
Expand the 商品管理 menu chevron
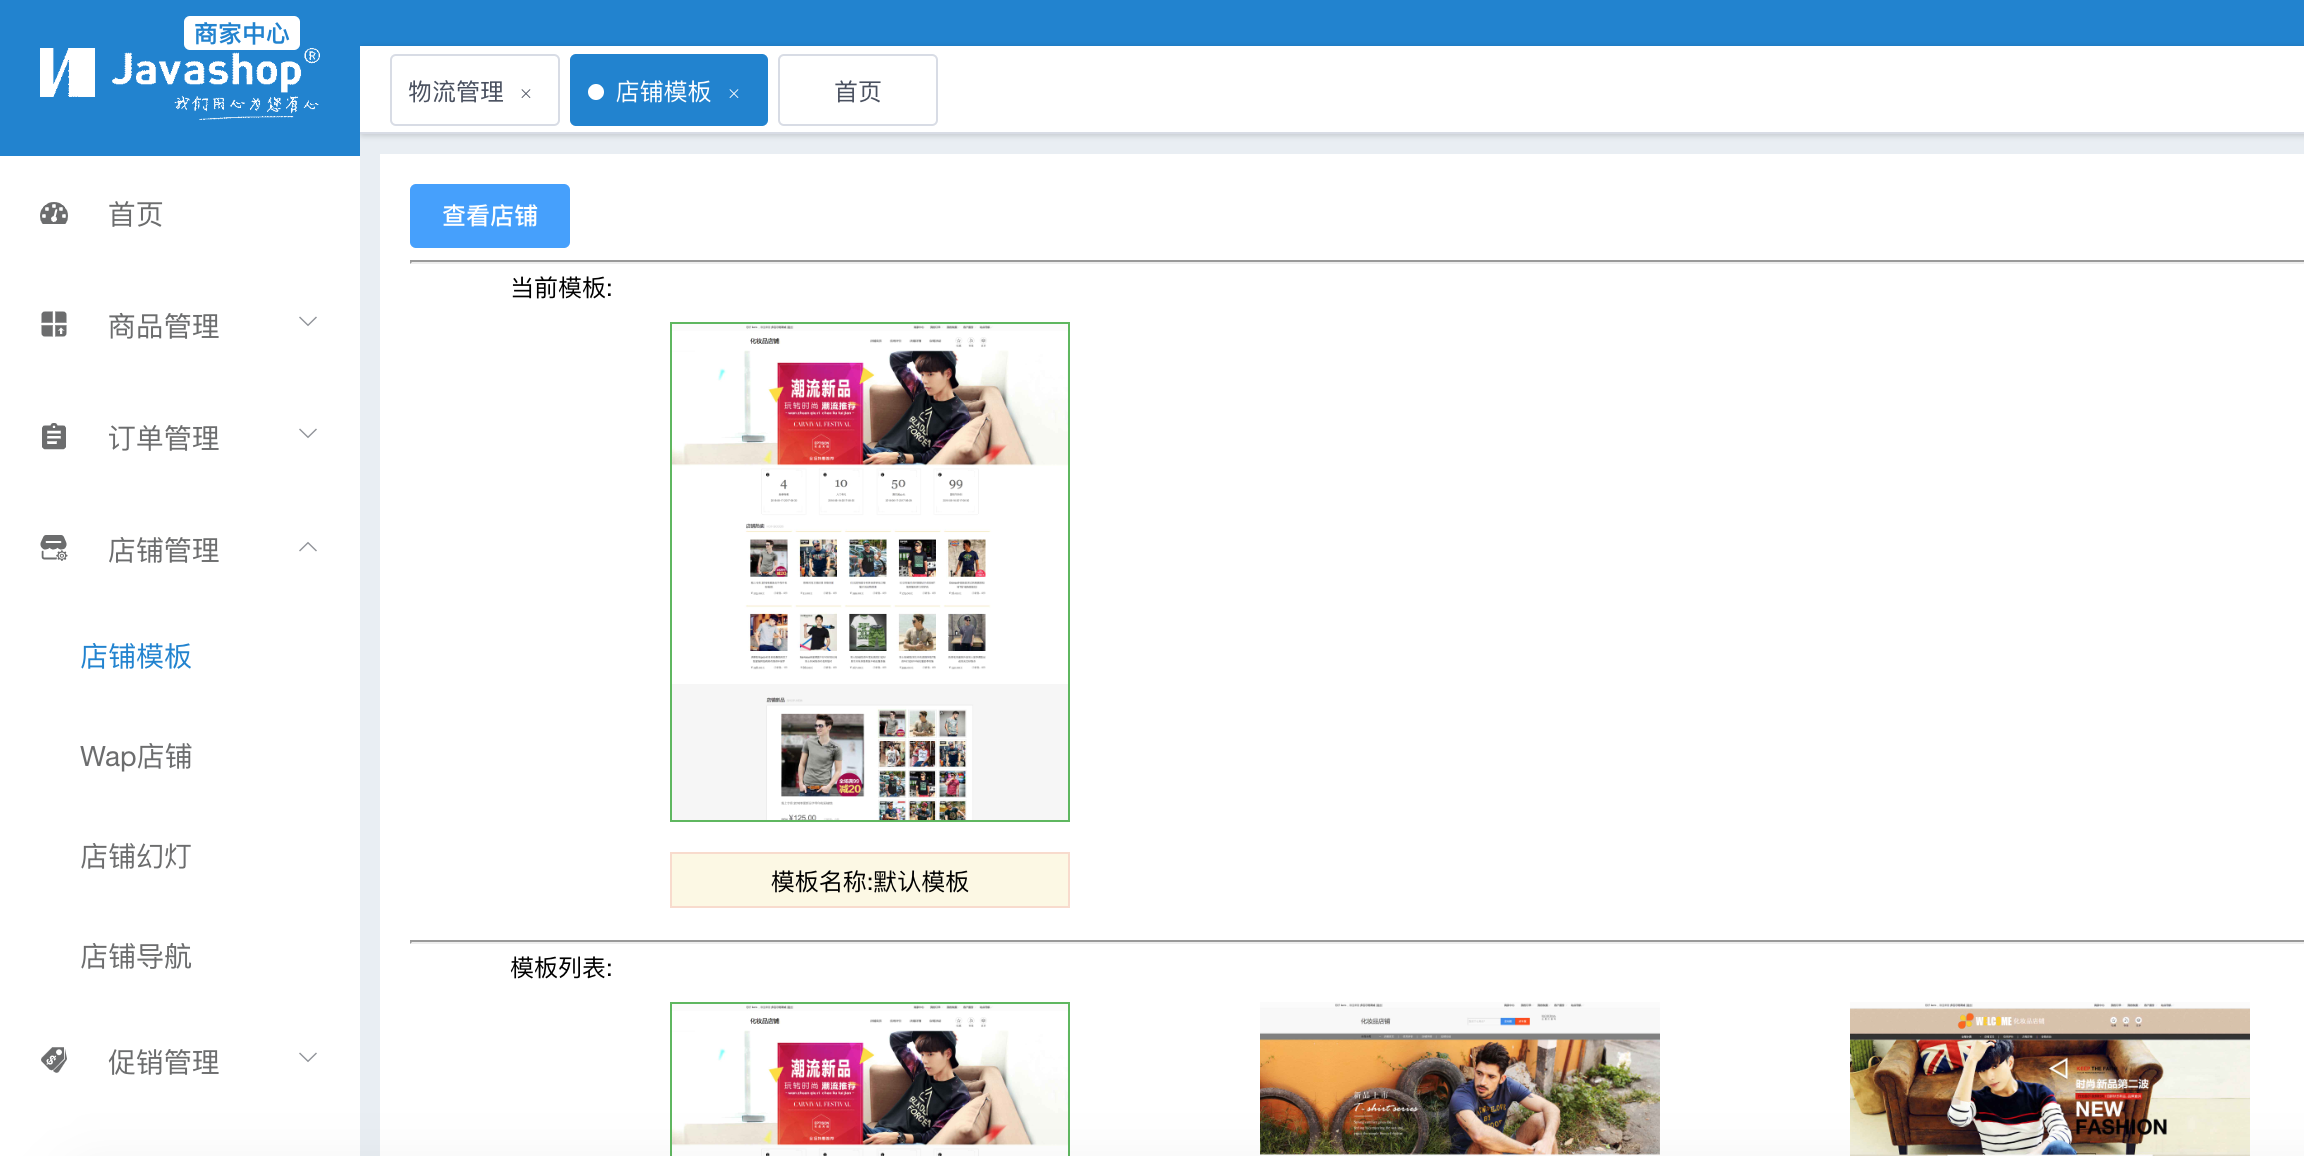coord(308,322)
